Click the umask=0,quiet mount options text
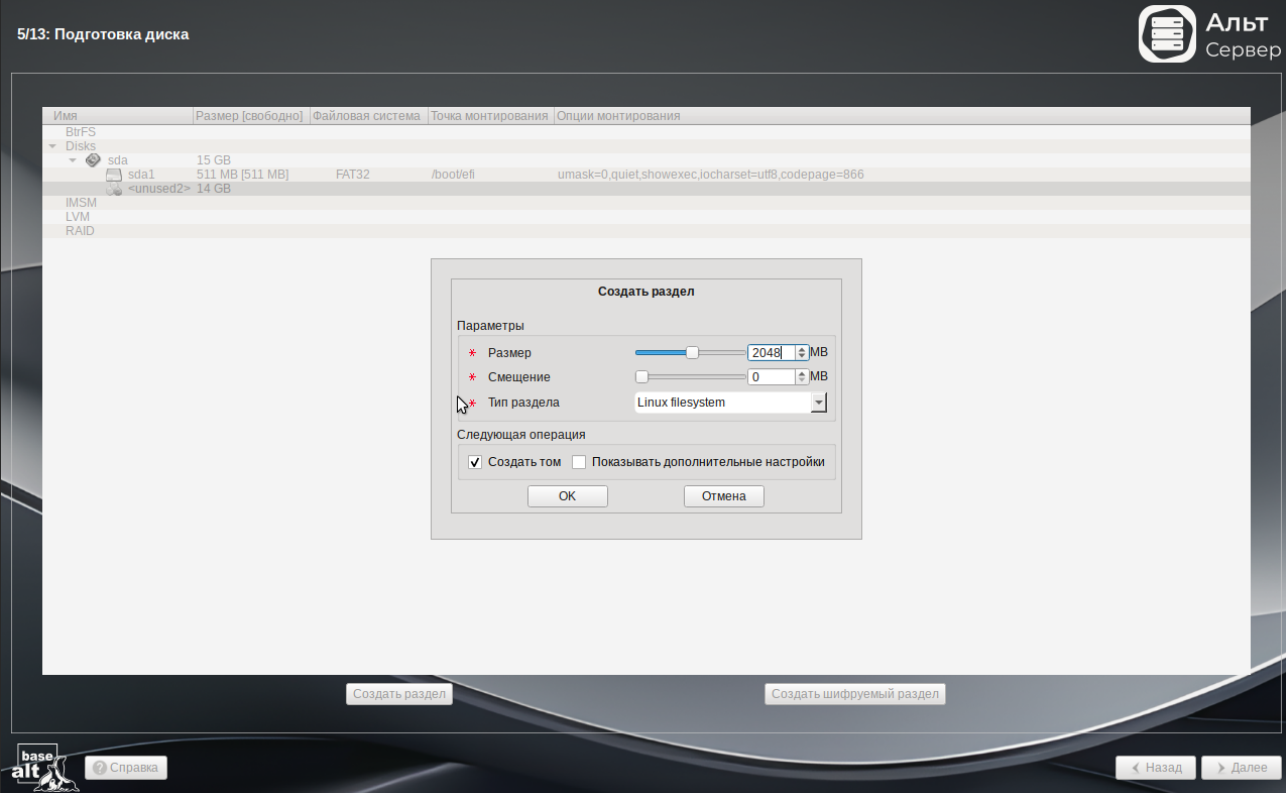Screen dimensions: 1286x793 pos(711,174)
